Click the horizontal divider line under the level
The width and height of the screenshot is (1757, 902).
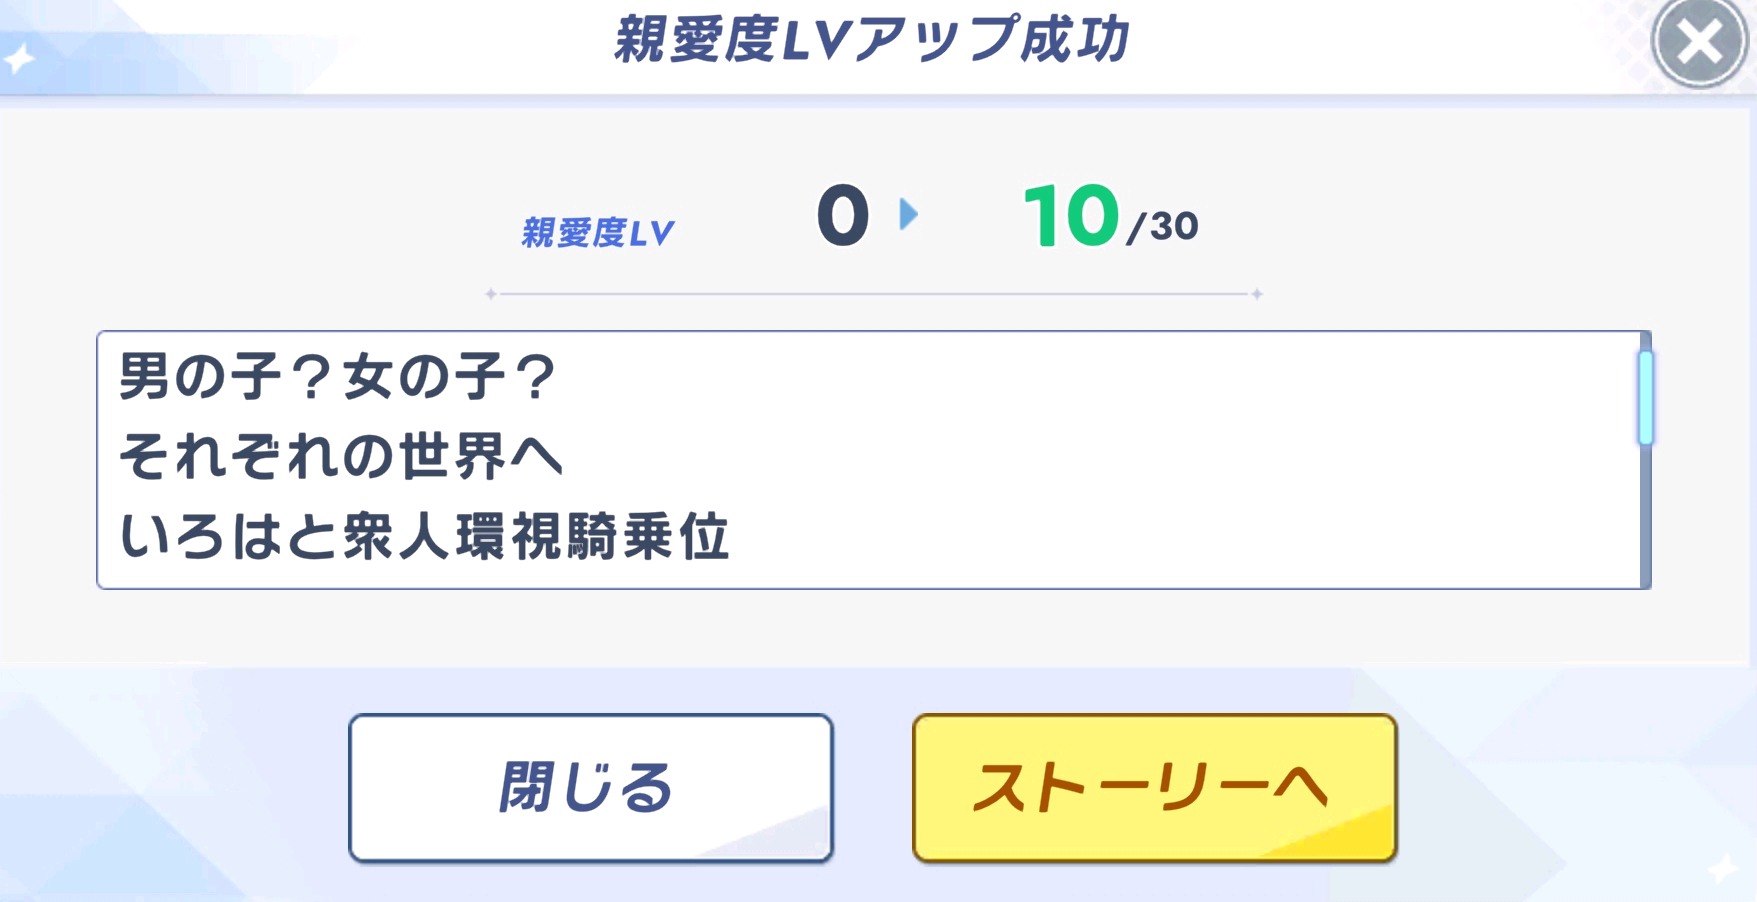click(x=874, y=294)
